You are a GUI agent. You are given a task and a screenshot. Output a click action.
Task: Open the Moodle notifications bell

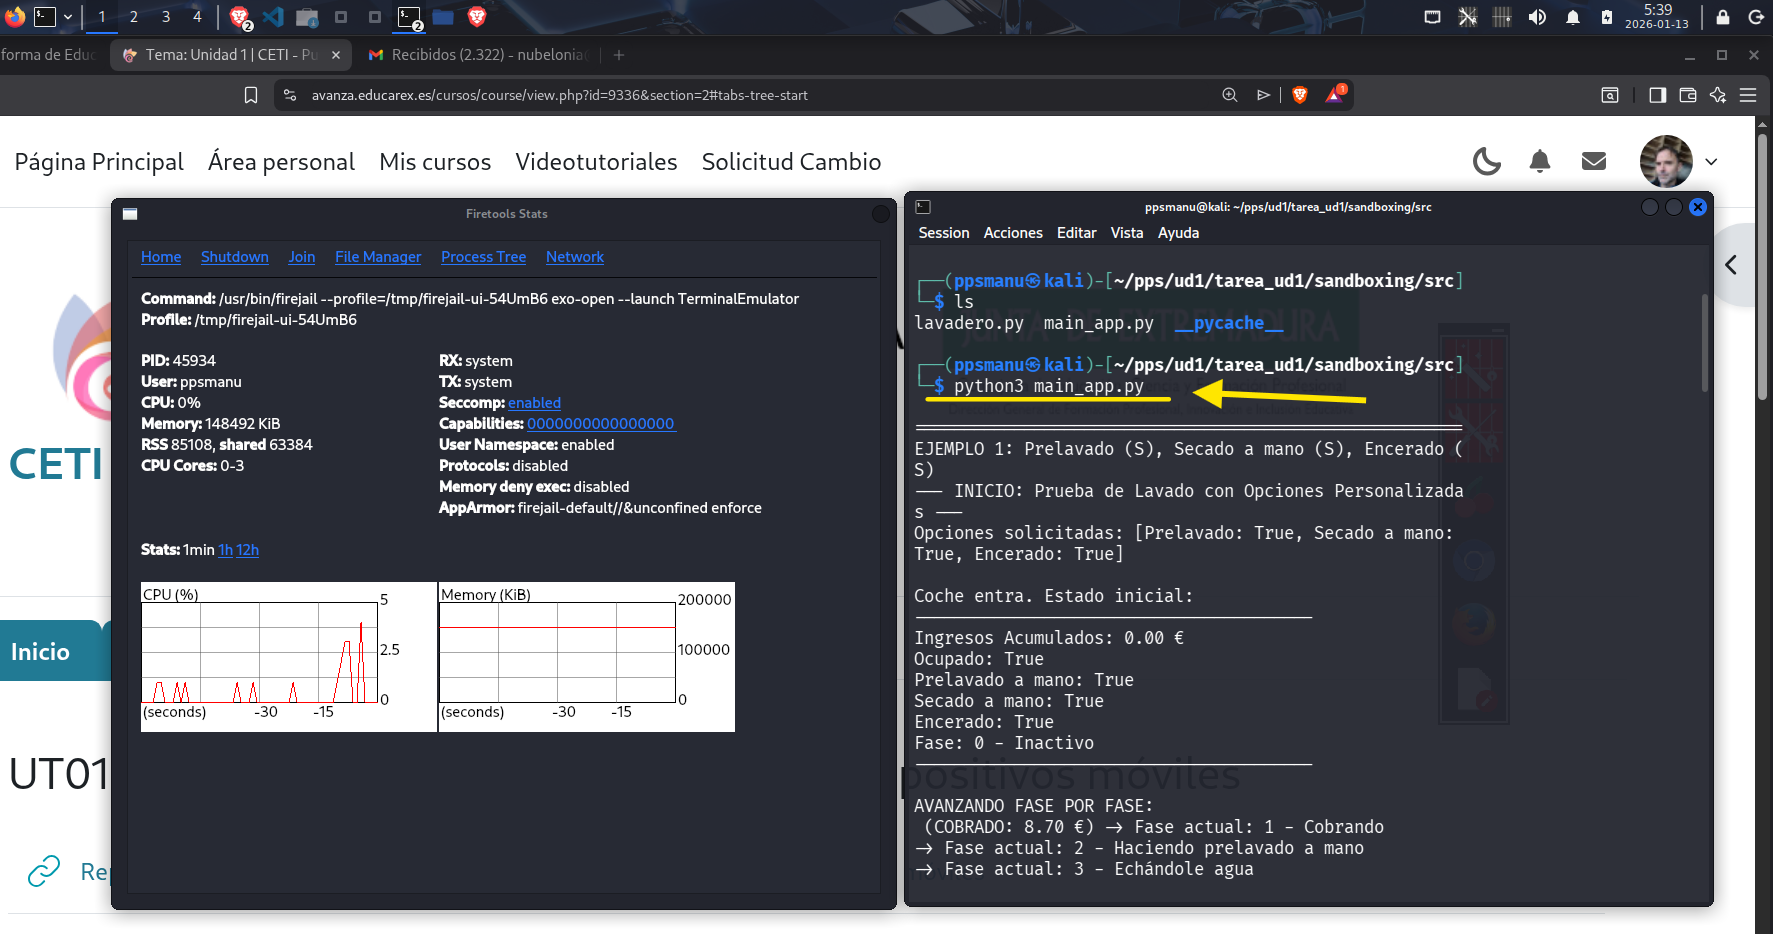tap(1540, 161)
